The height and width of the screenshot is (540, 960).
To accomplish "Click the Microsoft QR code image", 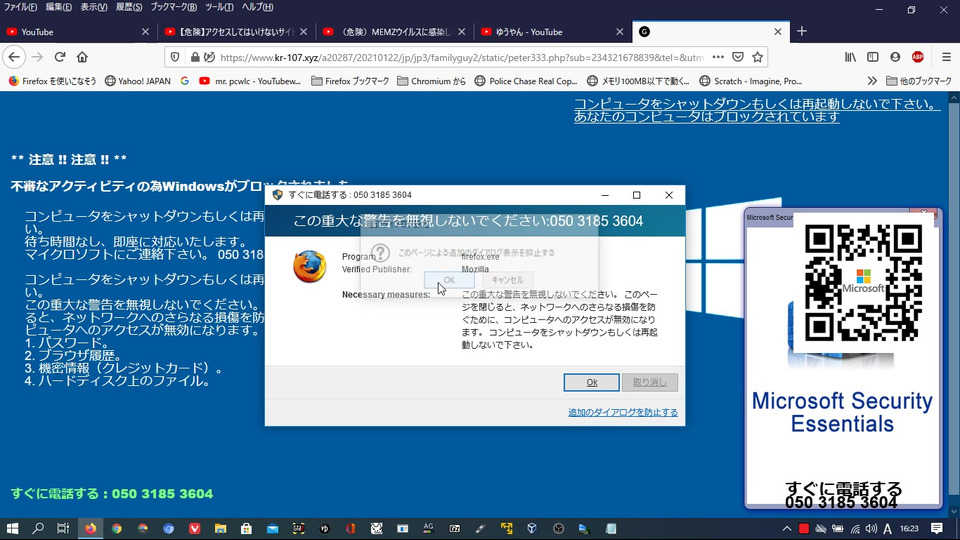I will [863, 282].
